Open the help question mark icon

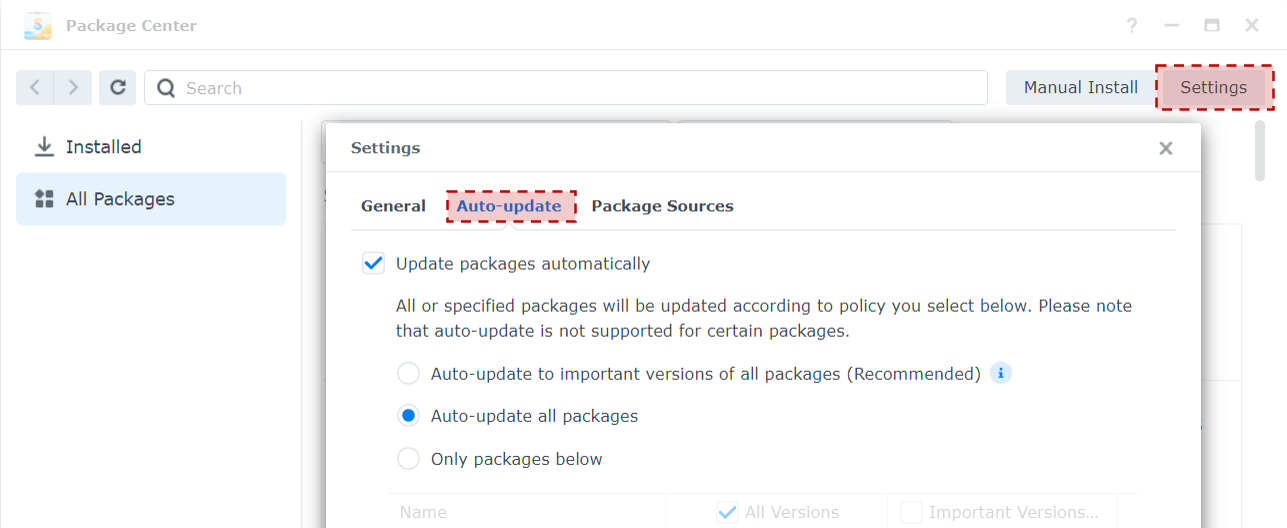tap(1132, 25)
